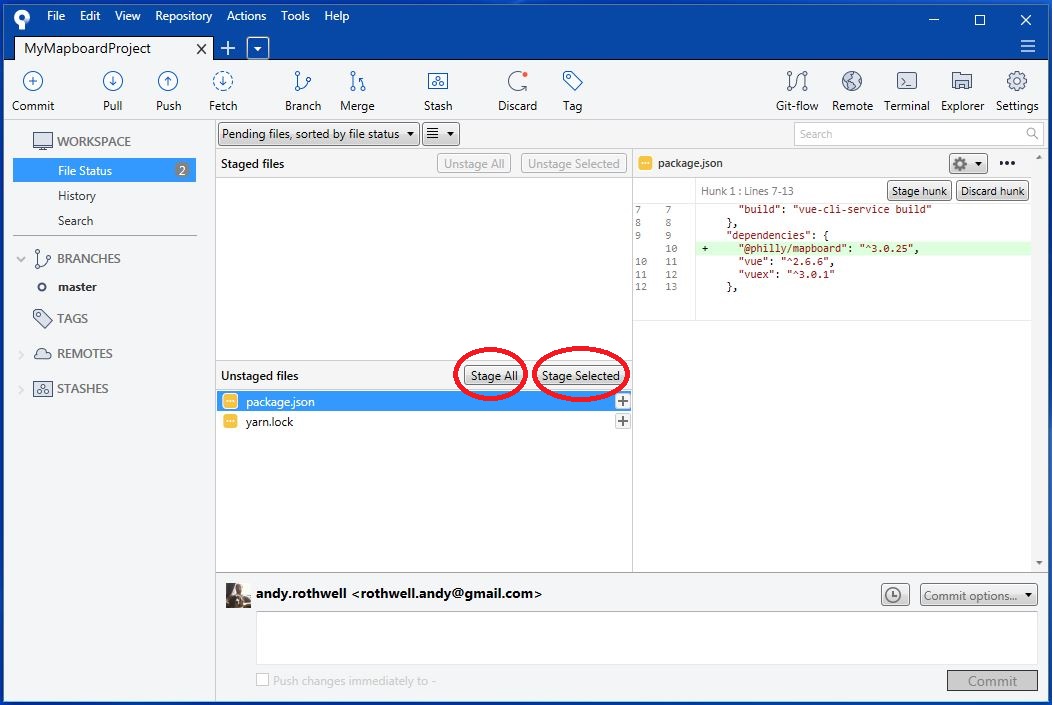Click the Stage All button

(494, 375)
